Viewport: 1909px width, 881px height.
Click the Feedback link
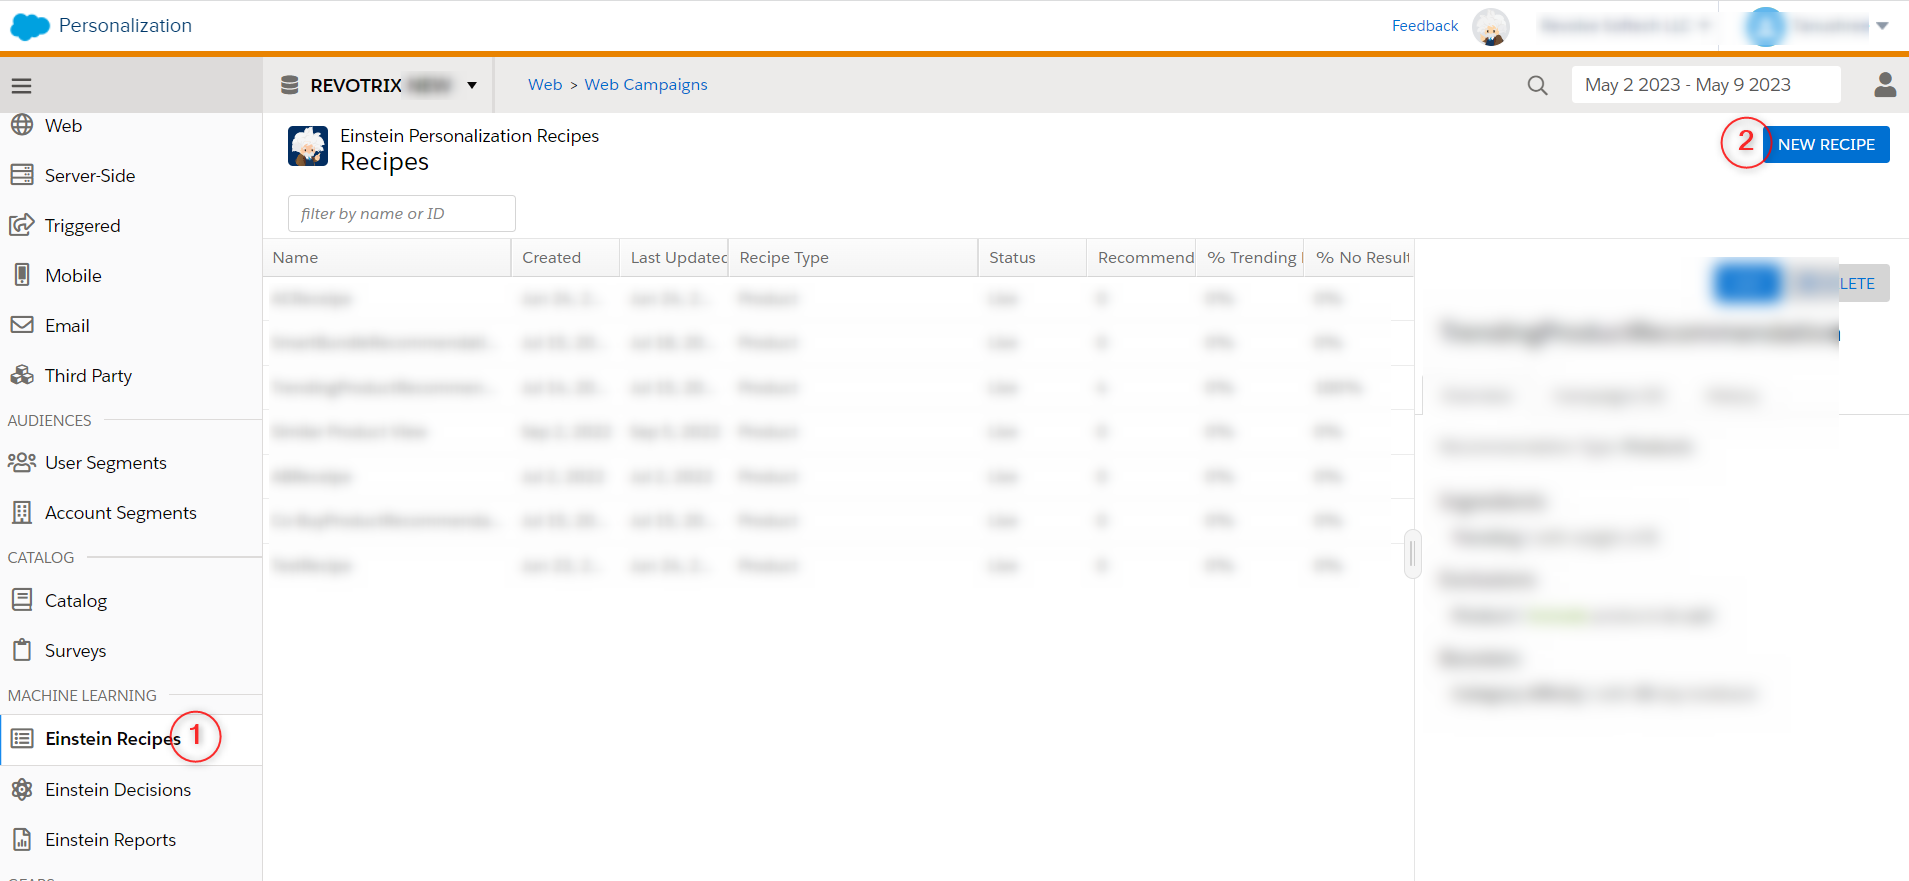(x=1425, y=26)
